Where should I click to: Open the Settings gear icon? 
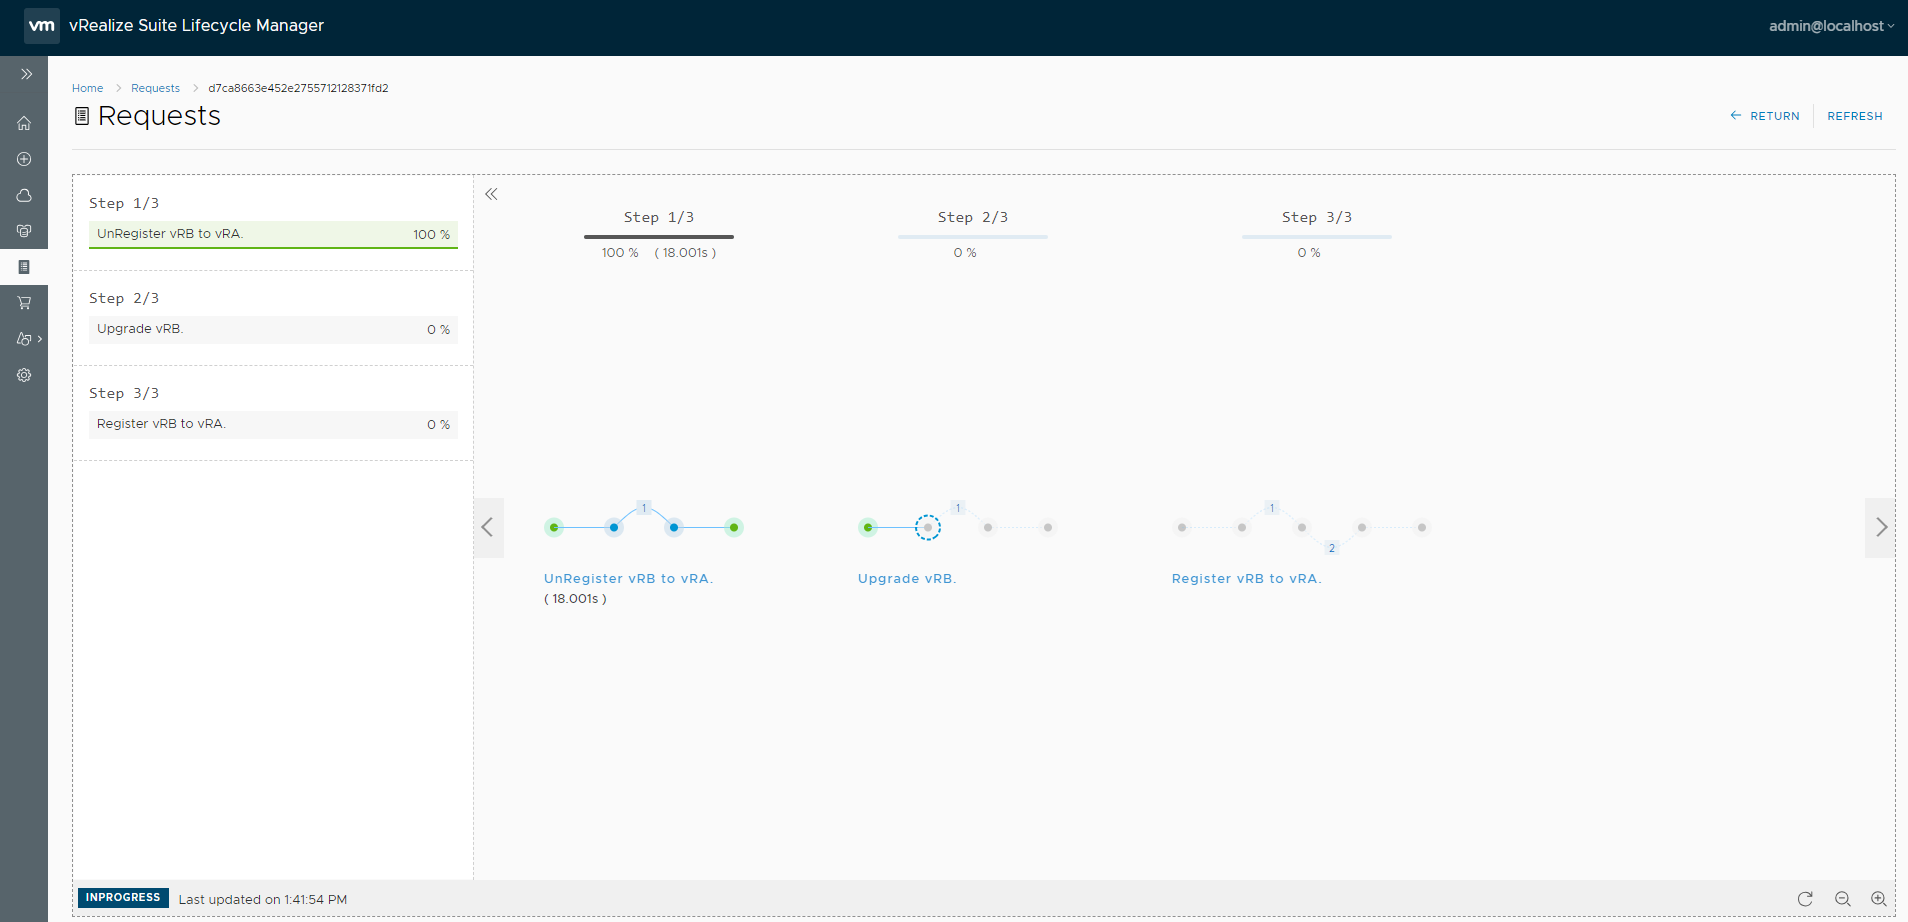click(24, 375)
